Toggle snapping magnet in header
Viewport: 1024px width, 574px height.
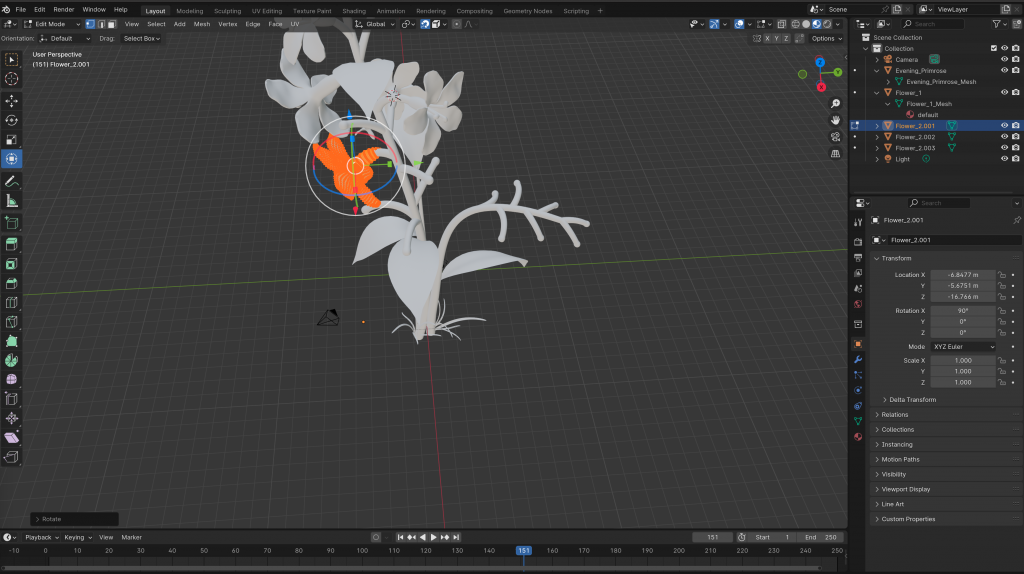pyautogui.click(x=425, y=24)
